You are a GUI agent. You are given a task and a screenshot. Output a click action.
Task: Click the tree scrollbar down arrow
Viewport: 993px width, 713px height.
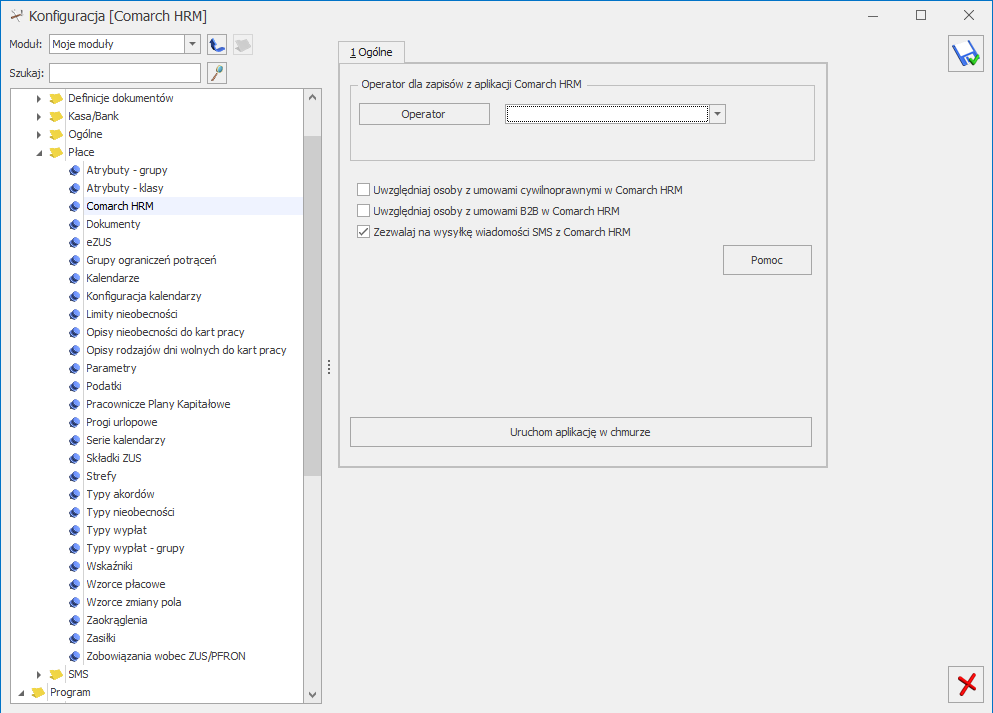[312, 695]
